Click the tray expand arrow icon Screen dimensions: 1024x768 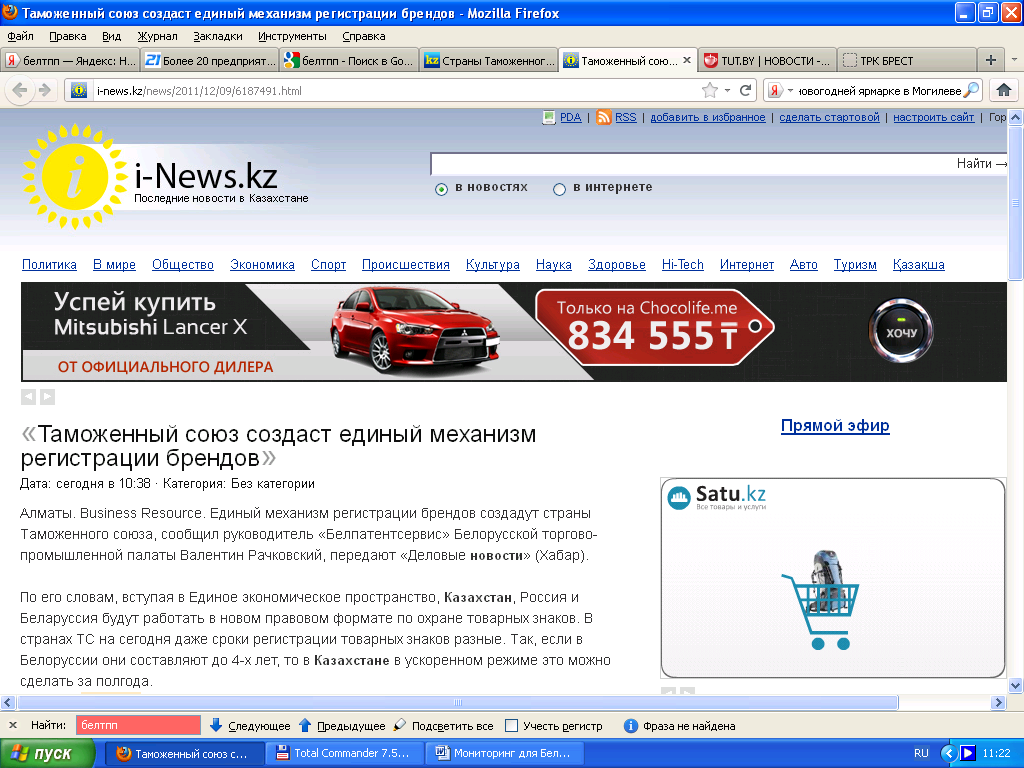point(949,754)
